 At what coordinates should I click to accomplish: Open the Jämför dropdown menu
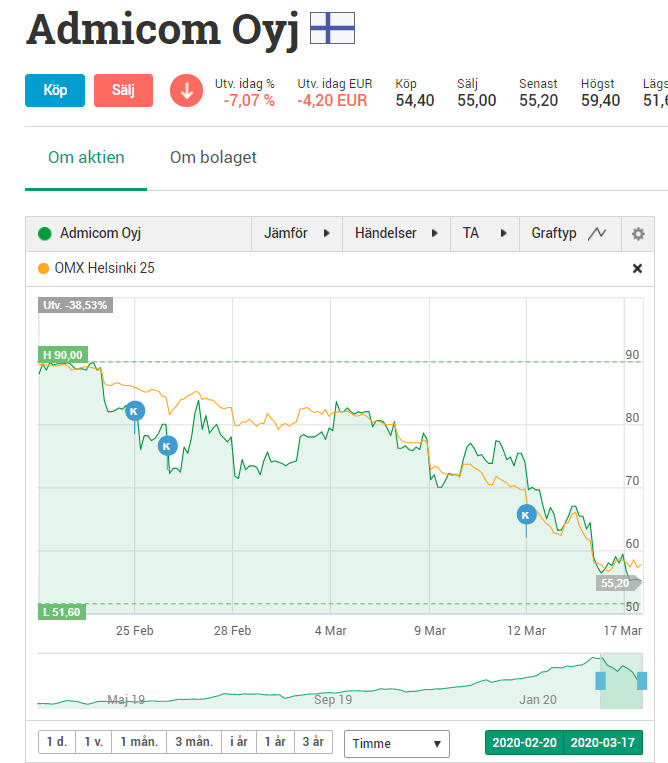click(297, 234)
